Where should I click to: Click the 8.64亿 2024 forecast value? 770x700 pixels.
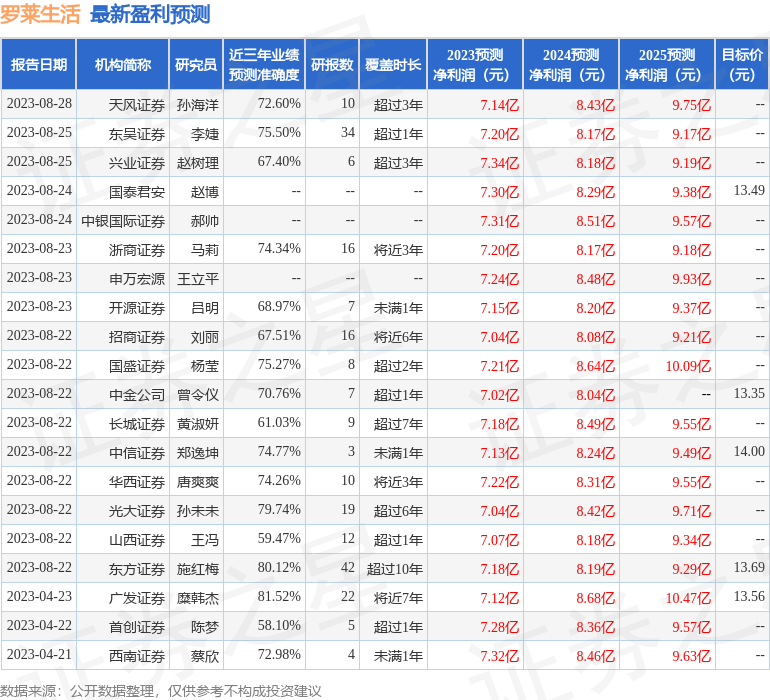point(595,366)
